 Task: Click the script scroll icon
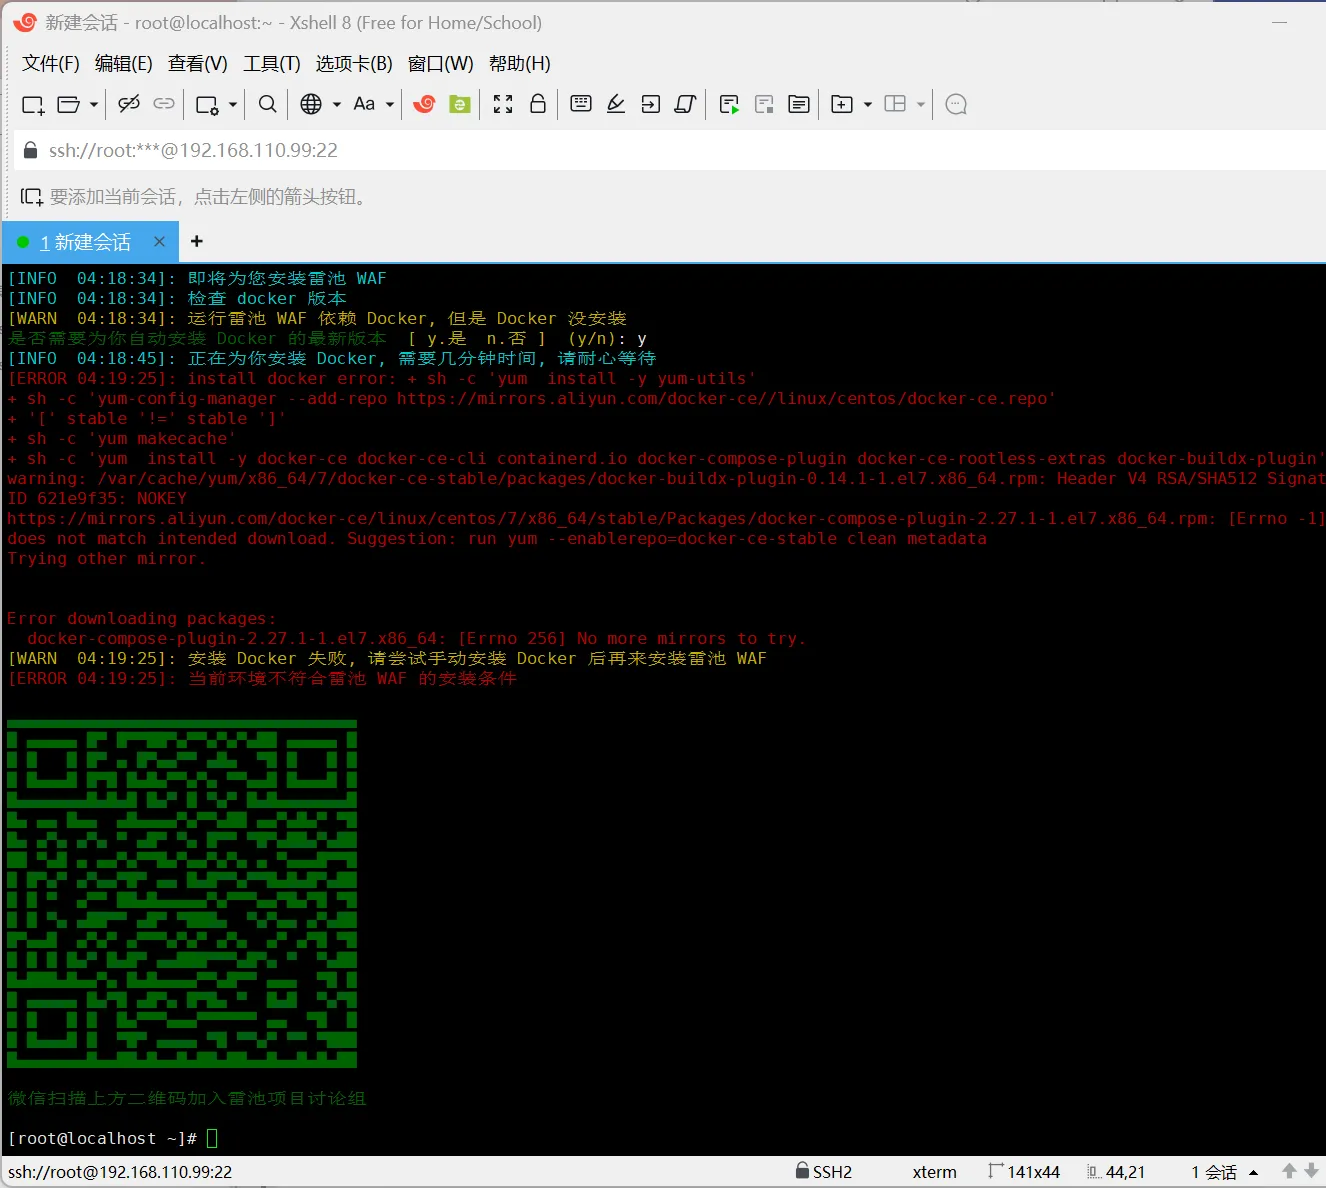[685, 104]
